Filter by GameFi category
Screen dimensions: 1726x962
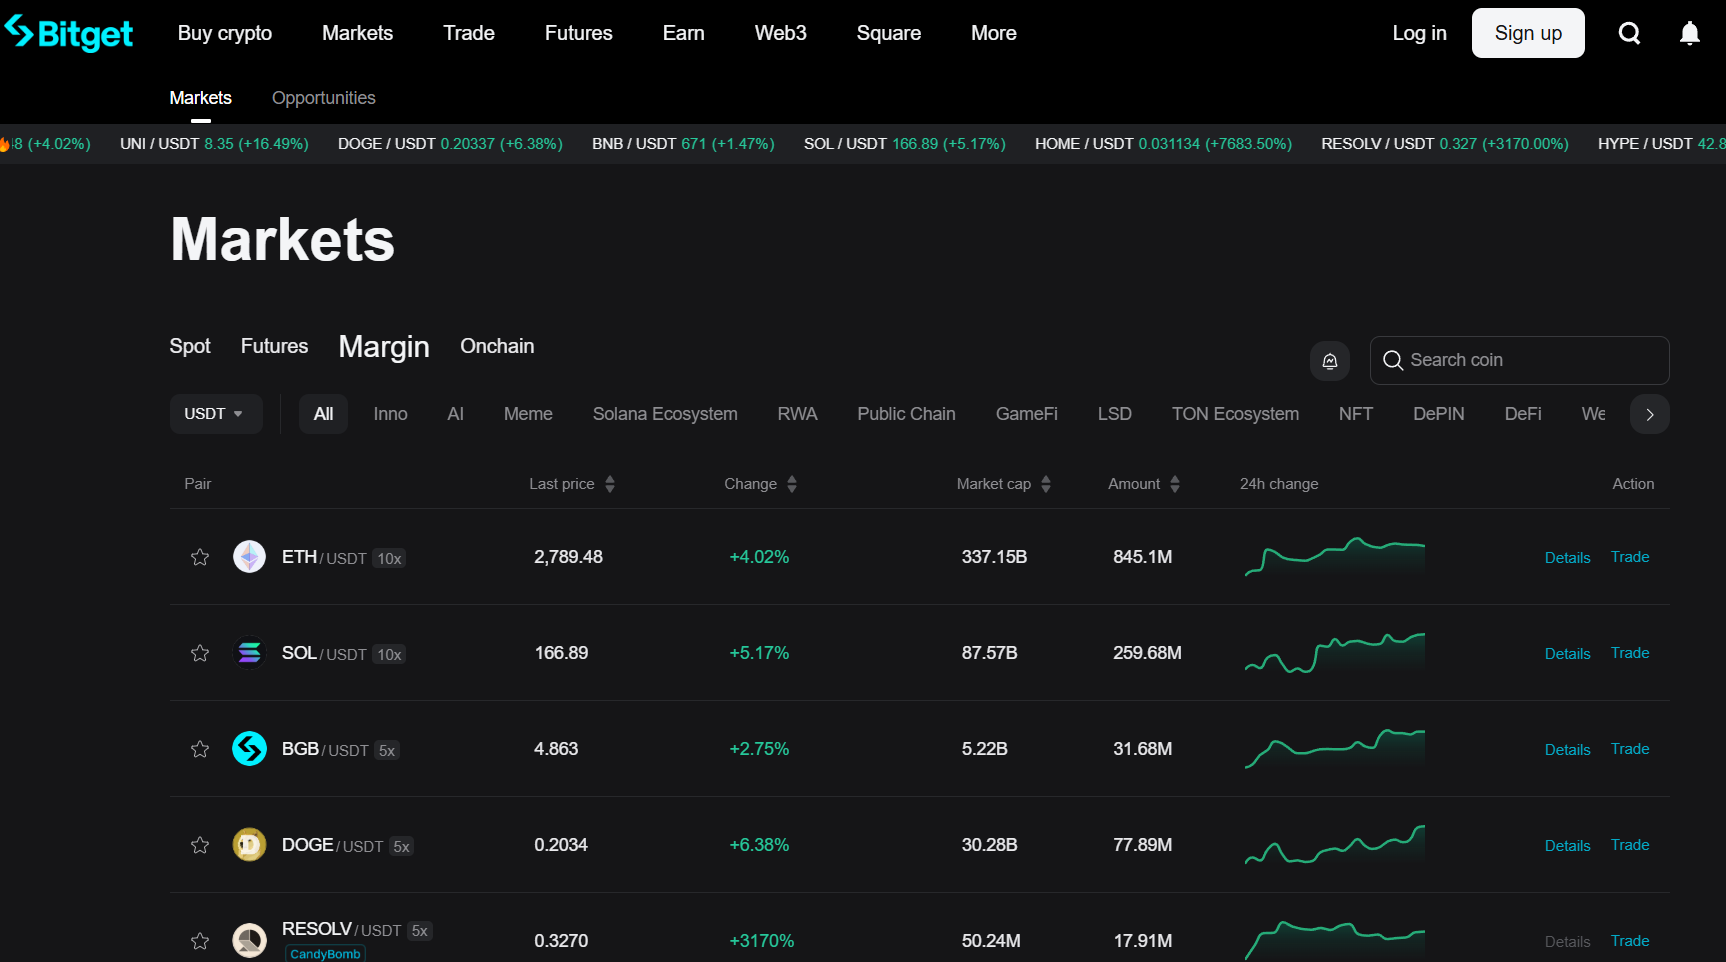(1027, 414)
